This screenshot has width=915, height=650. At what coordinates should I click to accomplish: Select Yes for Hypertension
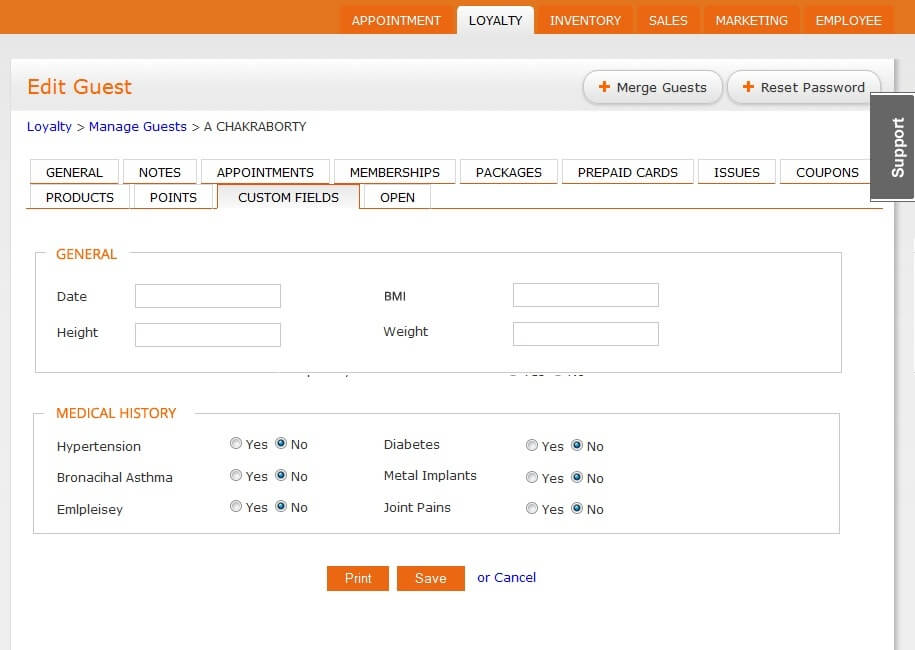[x=236, y=443]
